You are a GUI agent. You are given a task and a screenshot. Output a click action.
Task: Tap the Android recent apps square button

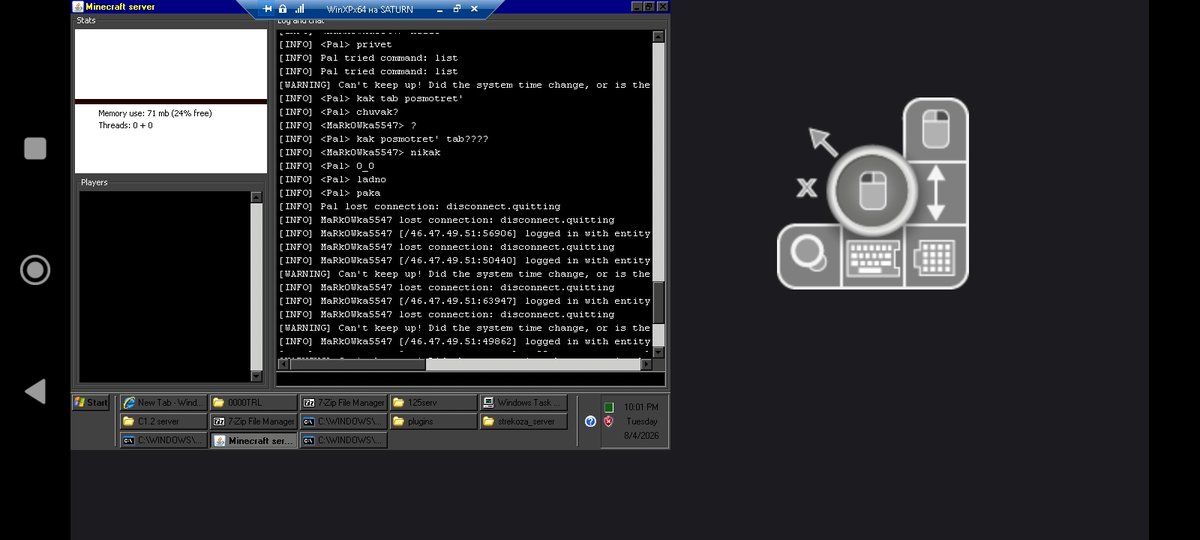35,148
